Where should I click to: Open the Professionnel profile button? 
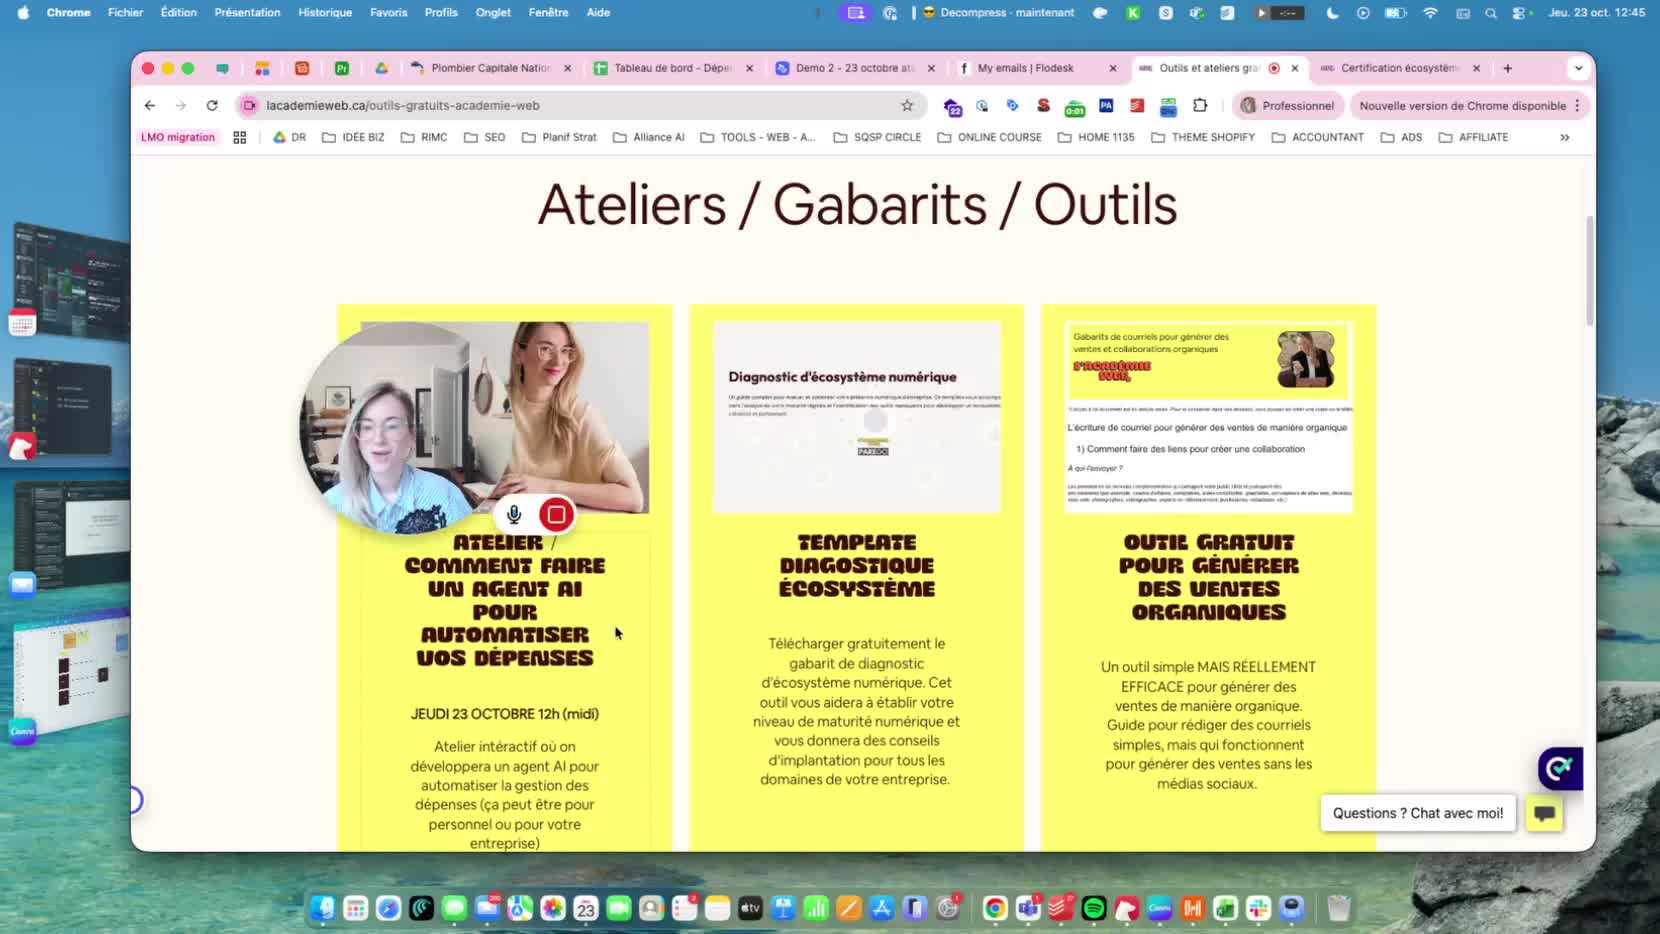tap(1288, 105)
